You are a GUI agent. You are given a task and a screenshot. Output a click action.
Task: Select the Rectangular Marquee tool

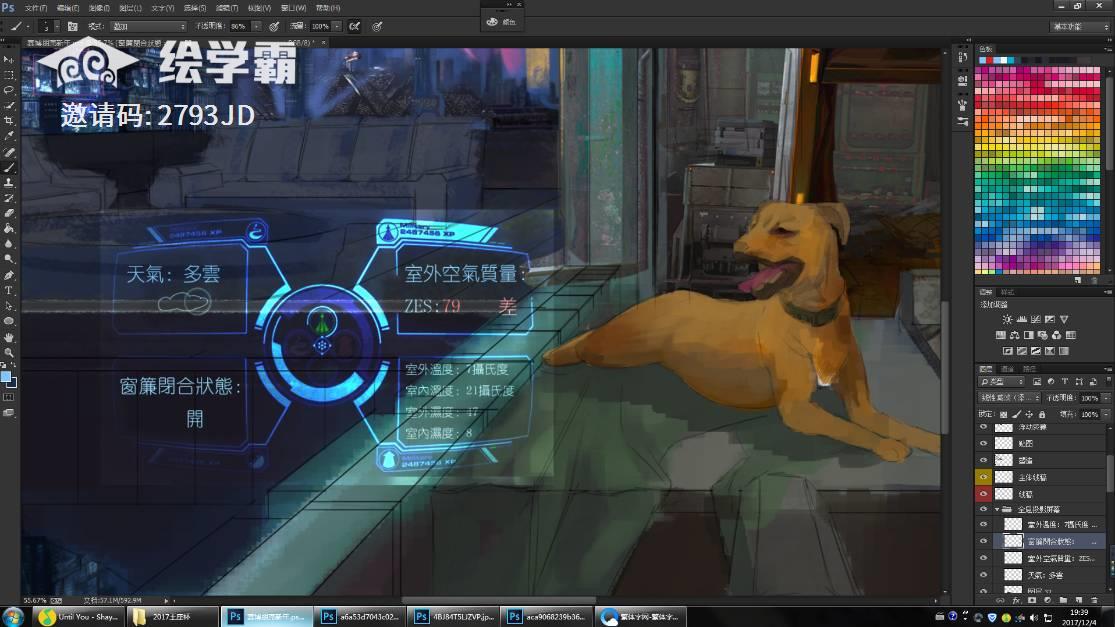coord(9,75)
